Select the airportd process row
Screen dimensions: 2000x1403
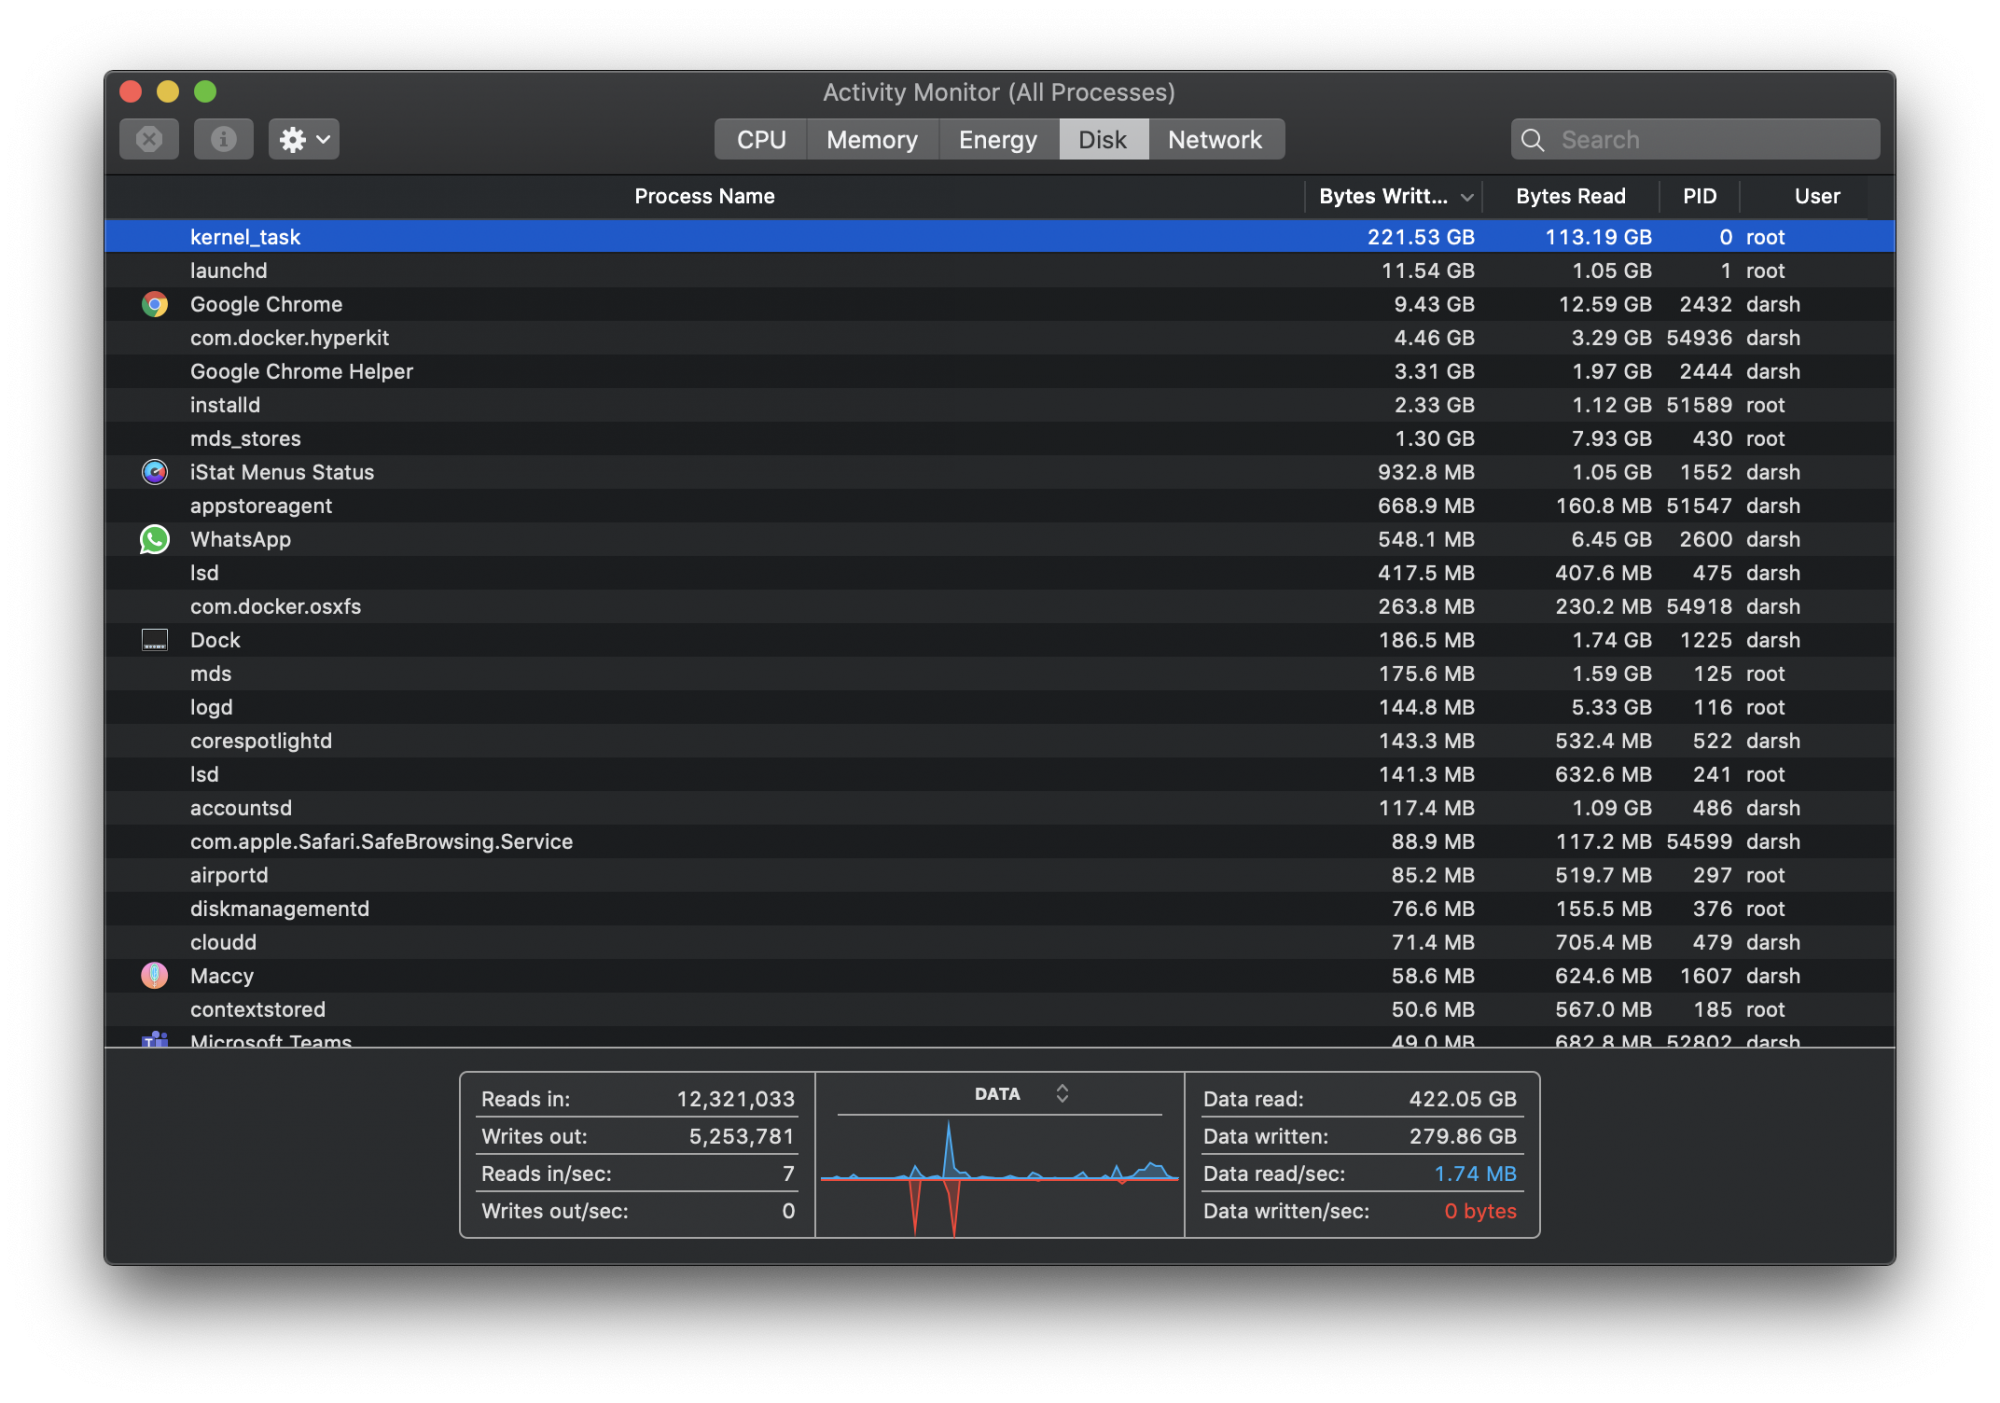coord(1000,875)
